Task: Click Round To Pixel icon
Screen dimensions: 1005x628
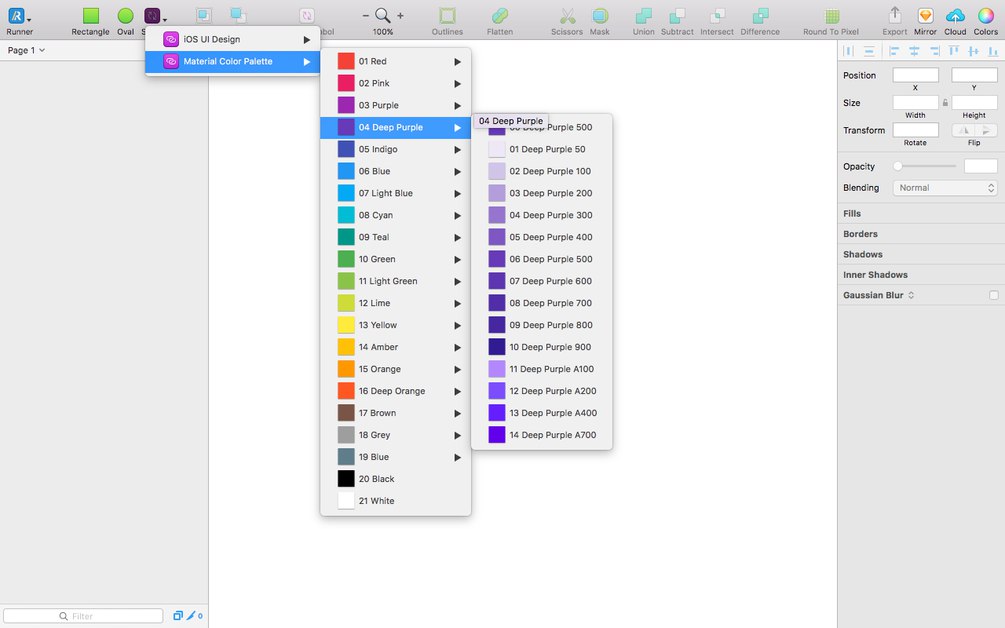Action: (x=831, y=16)
